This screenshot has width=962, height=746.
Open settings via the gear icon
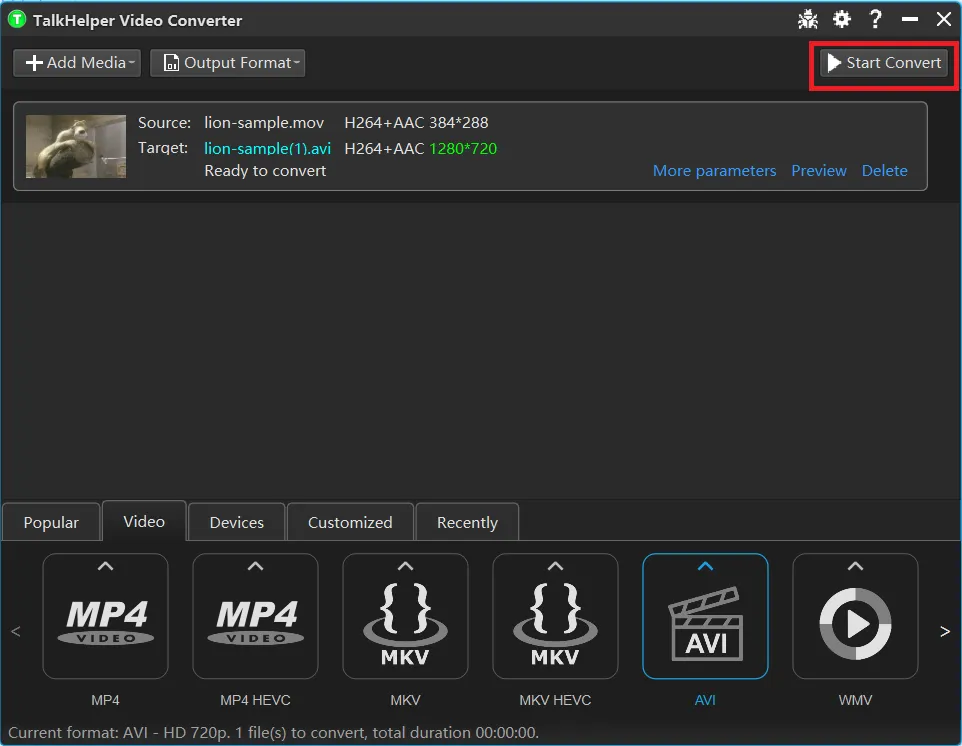pyautogui.click(x=842, y=19)
